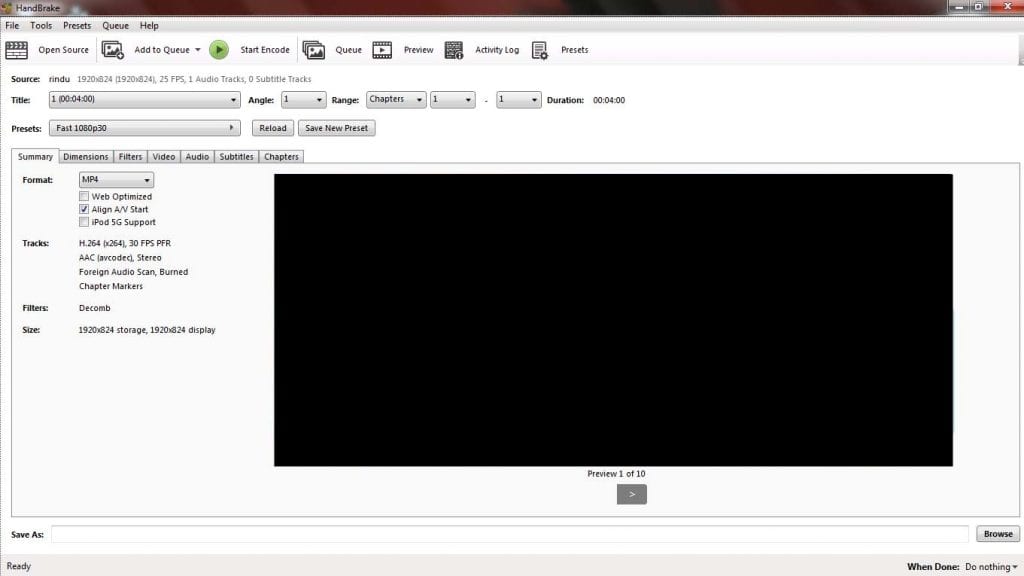Show the Presets panel icon
Screen dimensions: 1024x576
click(539, 49)
